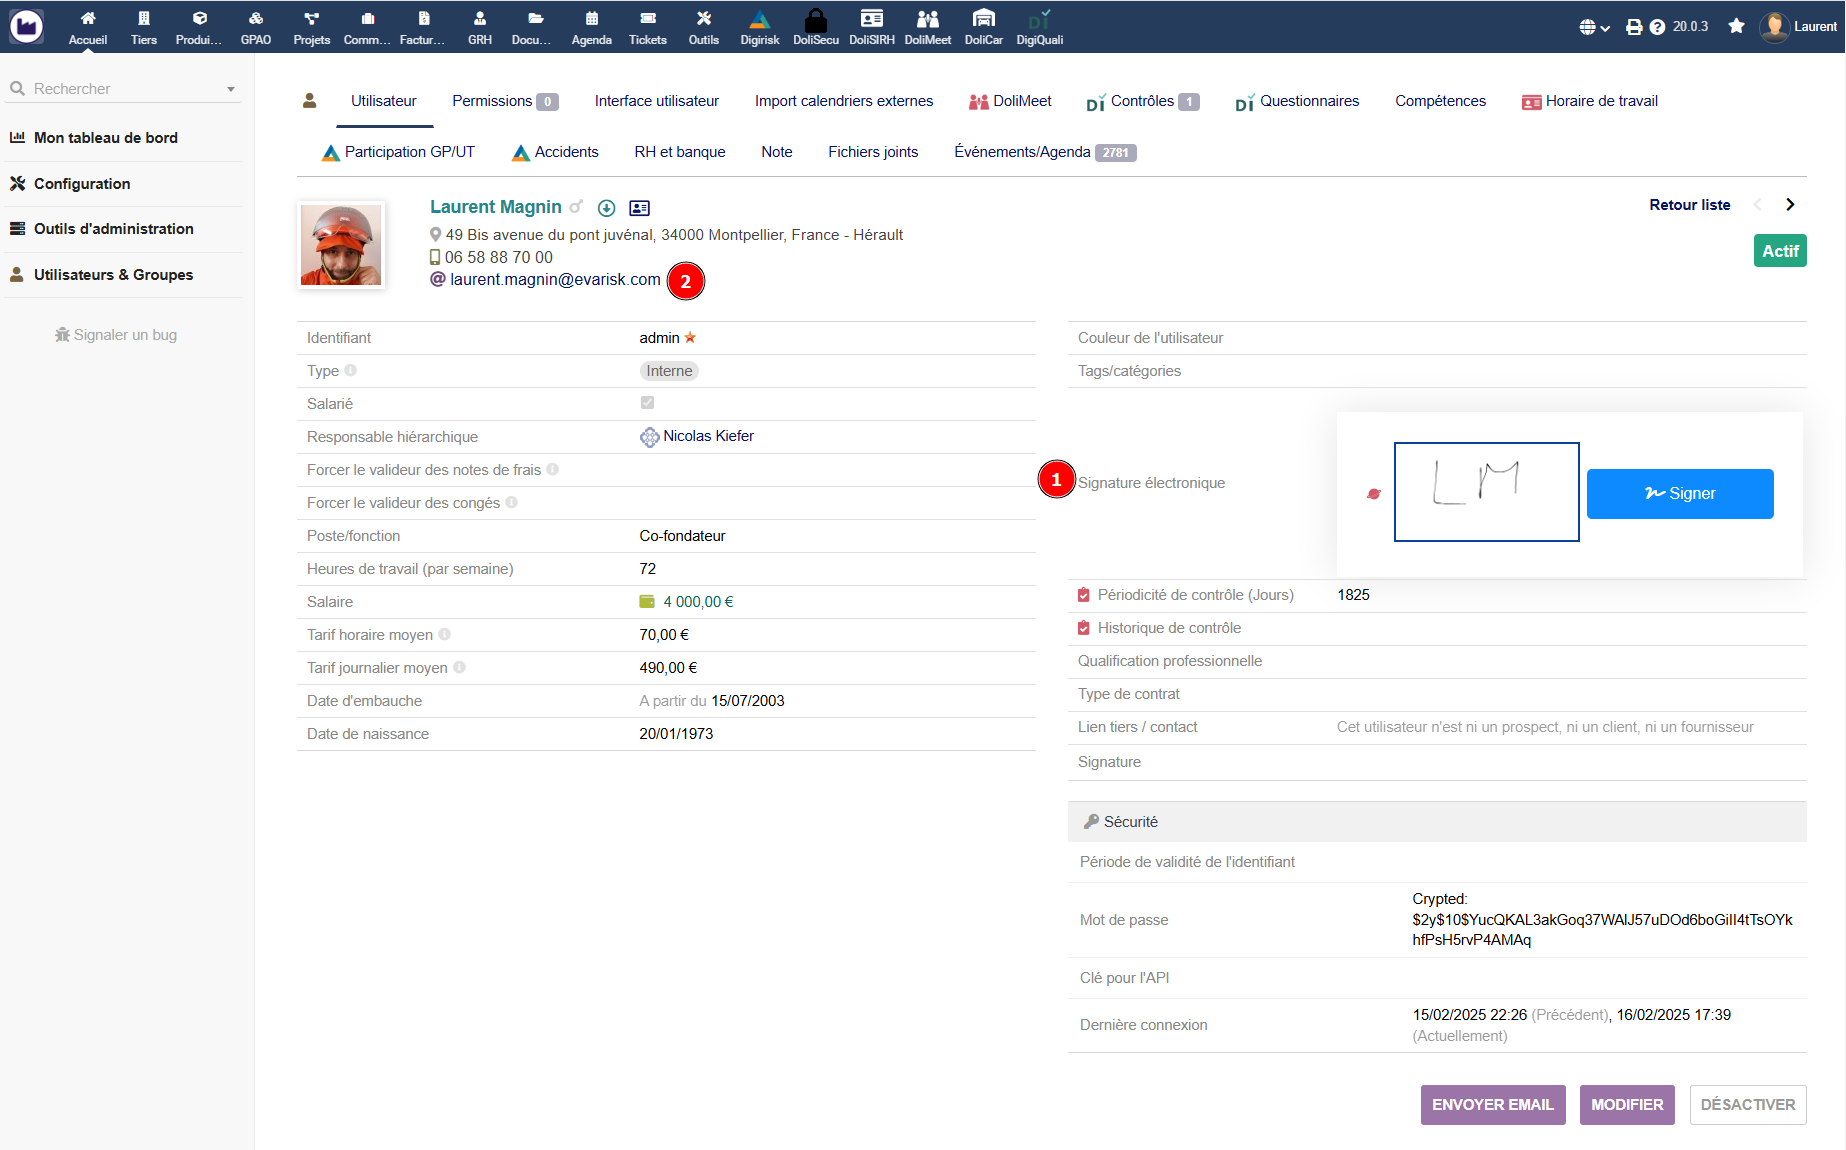The image size is (1846, 1150).
Task: Switch to the Permissions tab
Action: 505,101
